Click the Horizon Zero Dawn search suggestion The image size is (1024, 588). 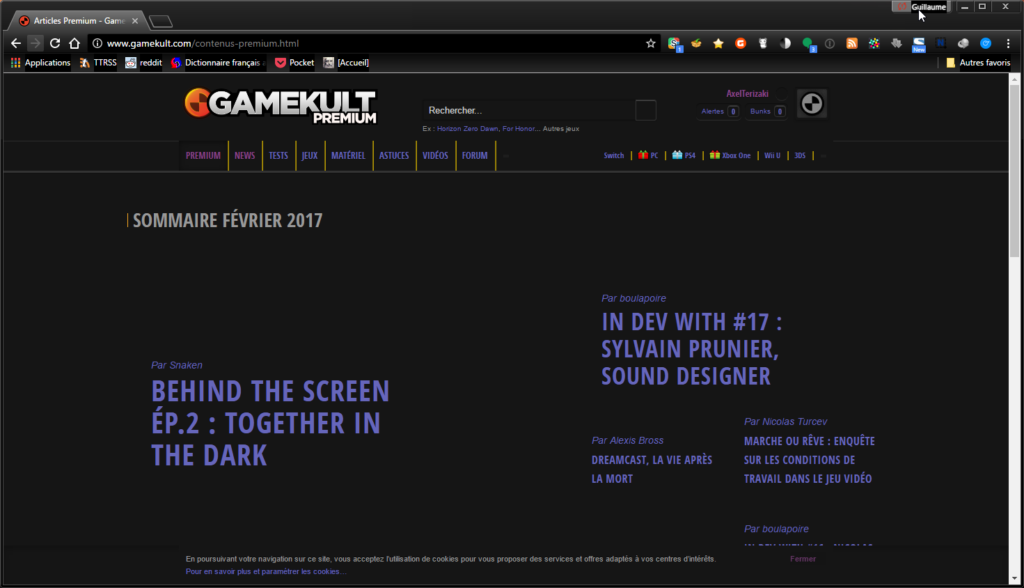pos(468,129)
